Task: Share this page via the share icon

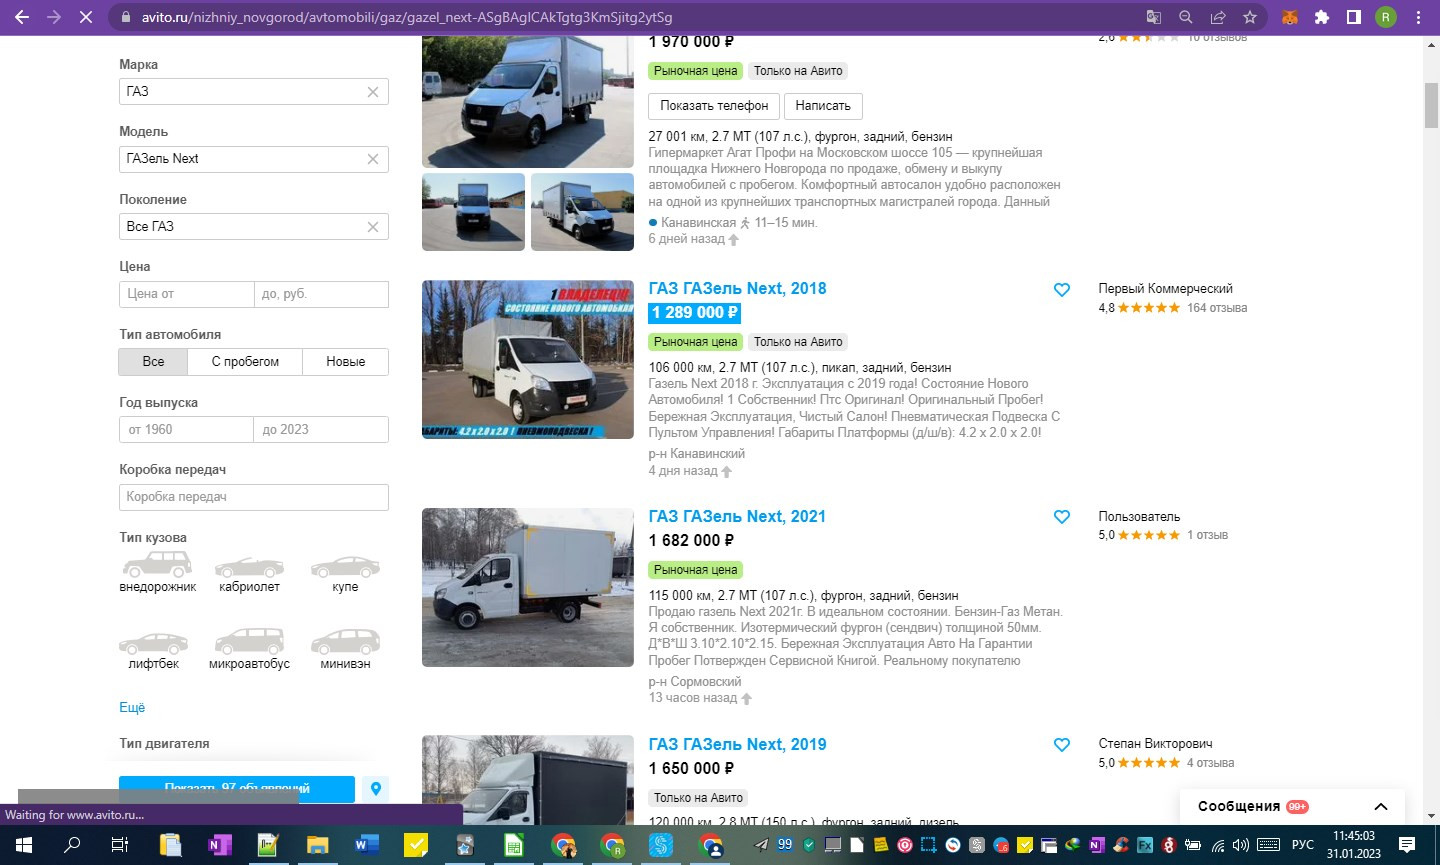Action: pos(1218,17)
